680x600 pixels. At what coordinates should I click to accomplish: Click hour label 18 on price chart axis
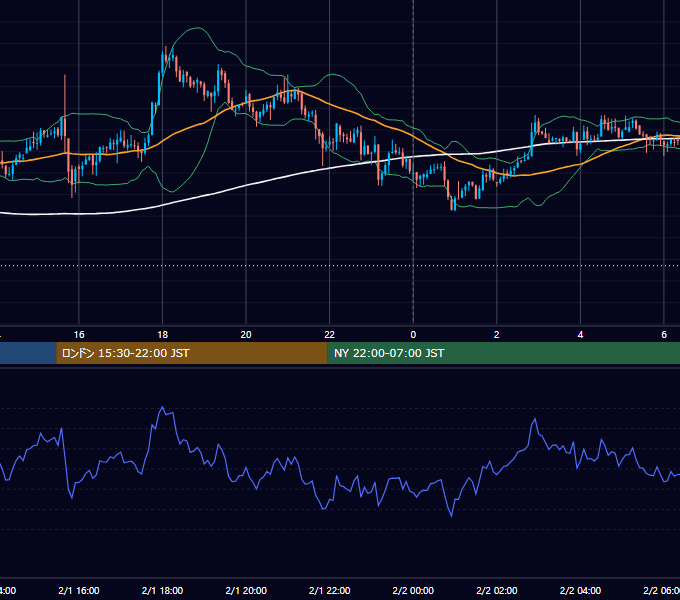click(x=163, y=335)
